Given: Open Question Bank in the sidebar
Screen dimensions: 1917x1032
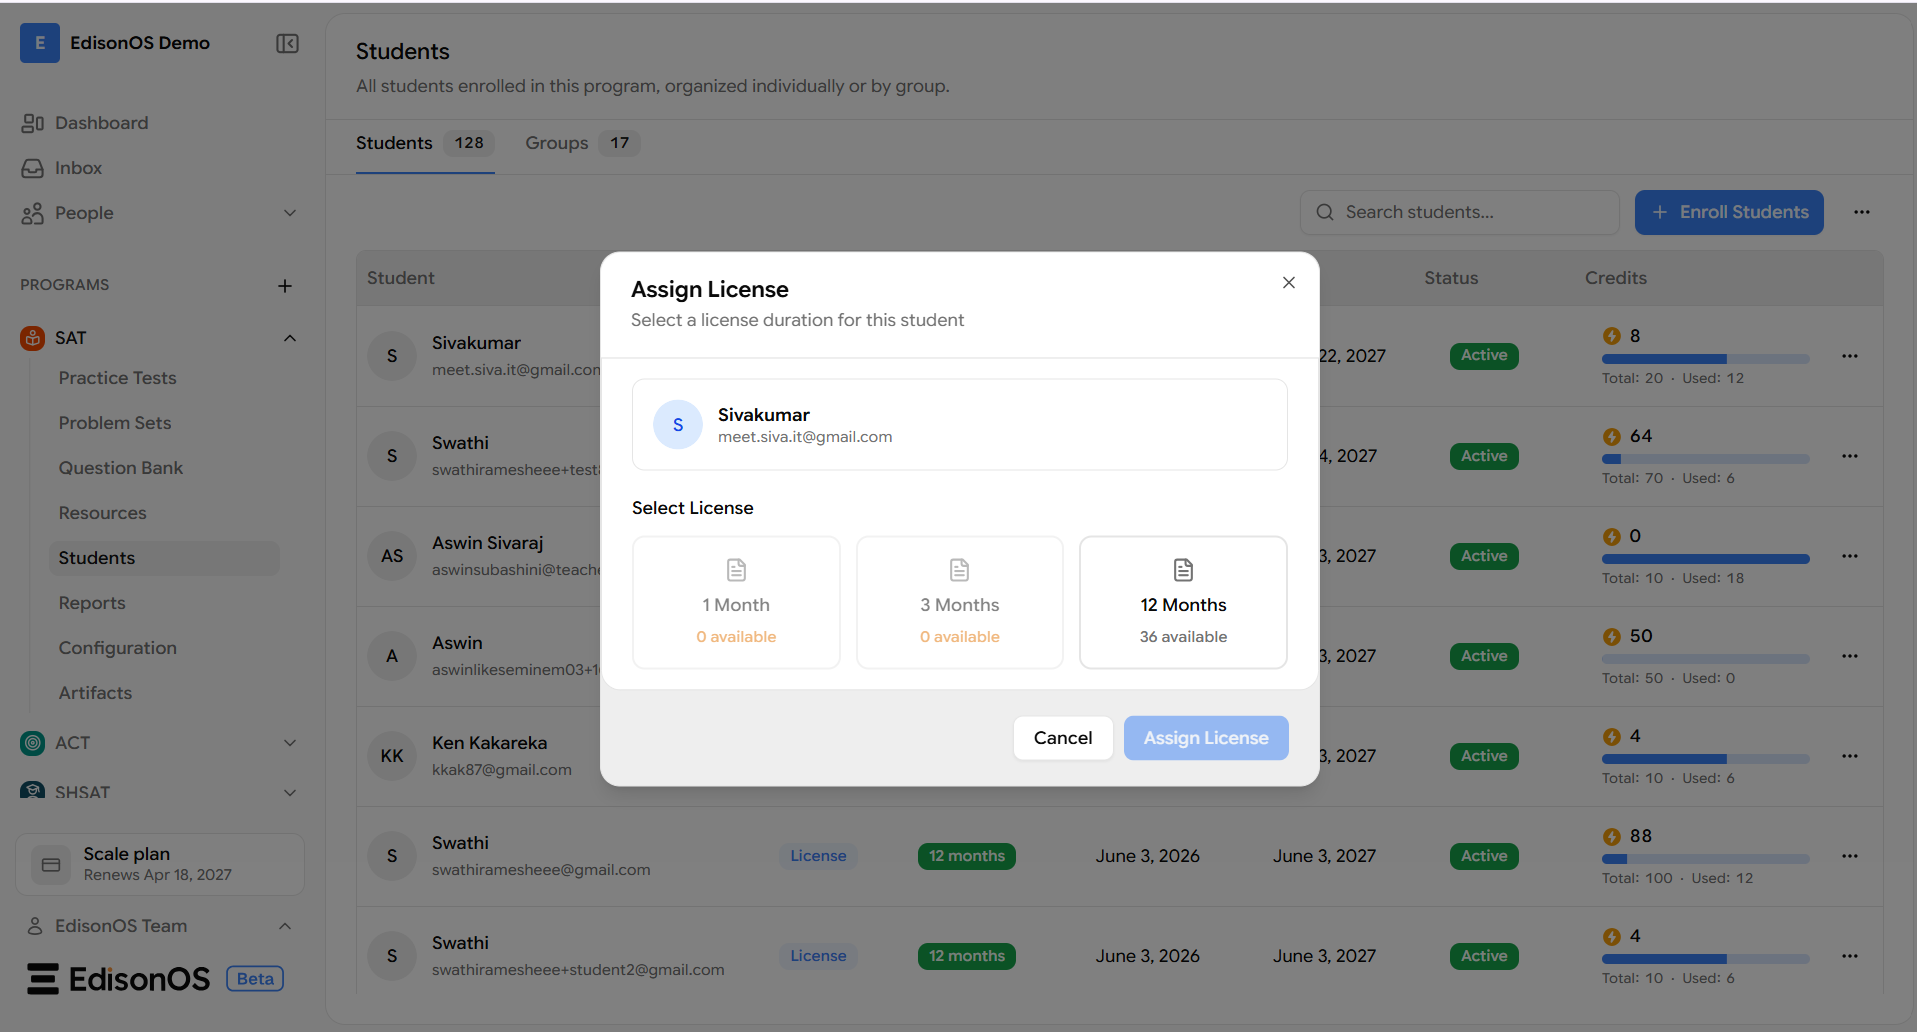Looking at the screenshot, I should click(x=121, y=468).
